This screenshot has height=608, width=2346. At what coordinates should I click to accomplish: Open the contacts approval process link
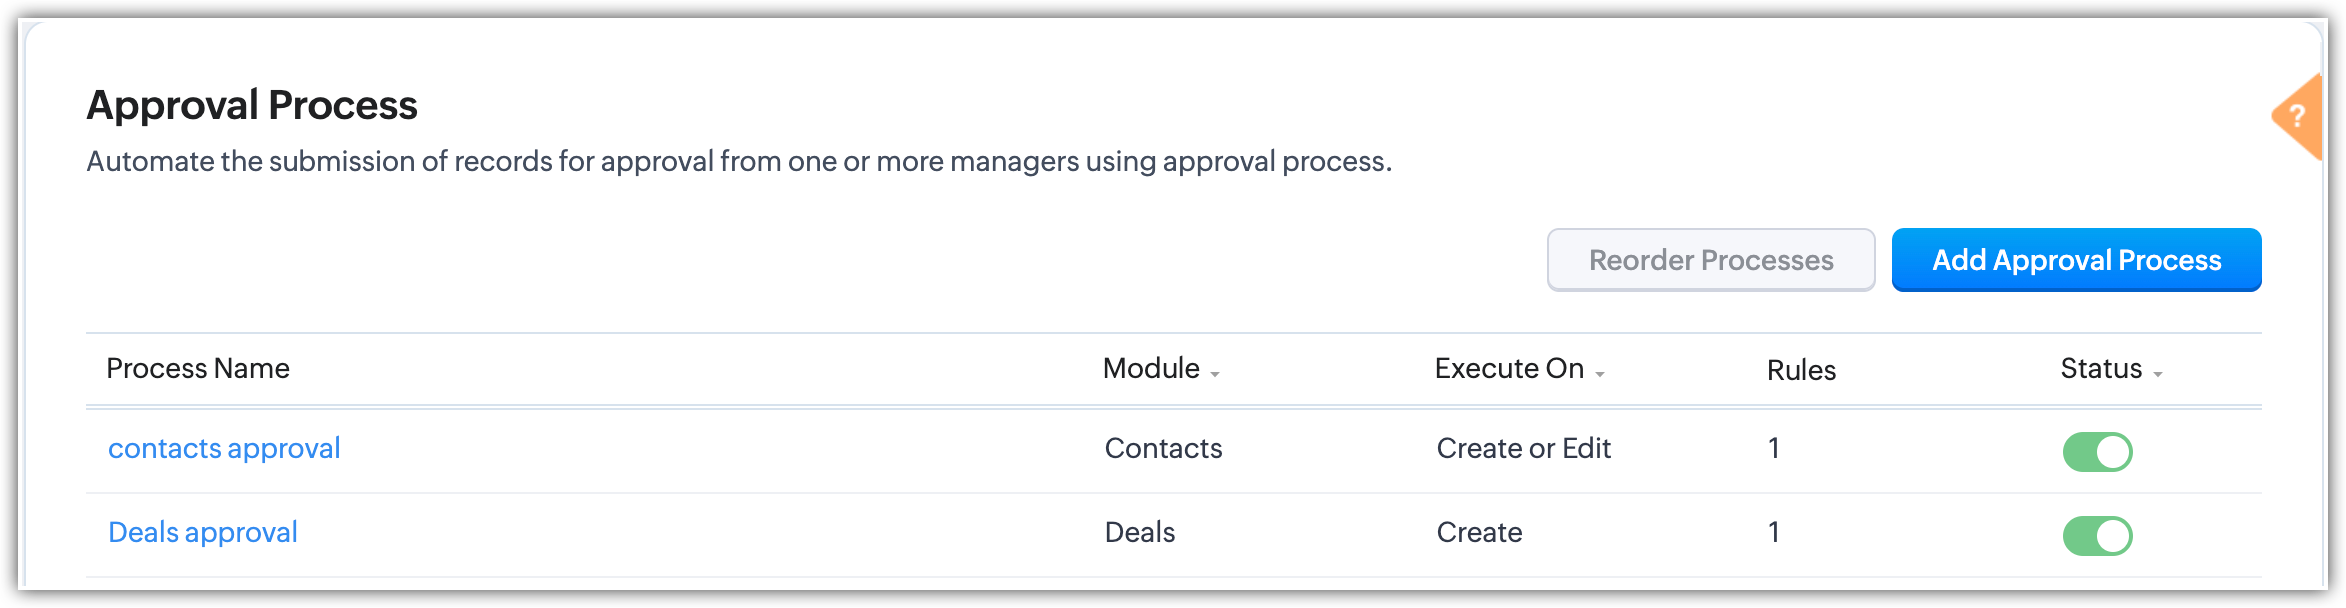tap(224, 449)
